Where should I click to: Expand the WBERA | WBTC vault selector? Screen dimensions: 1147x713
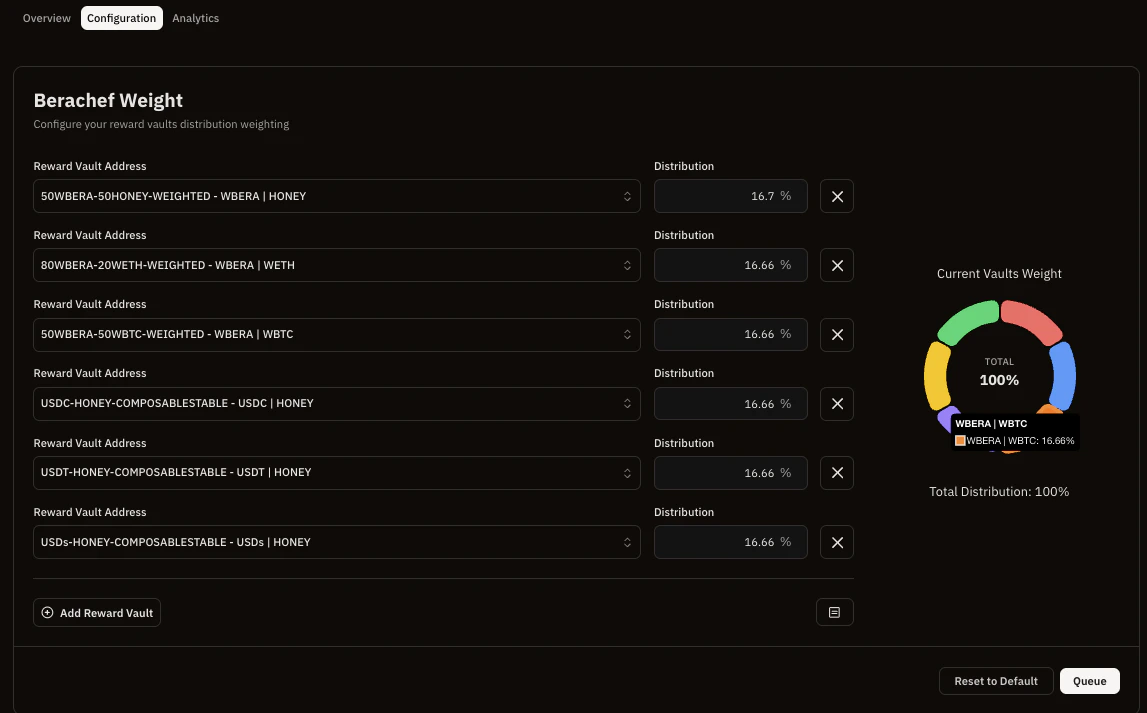pyautogui.click(x=337, y=334)
